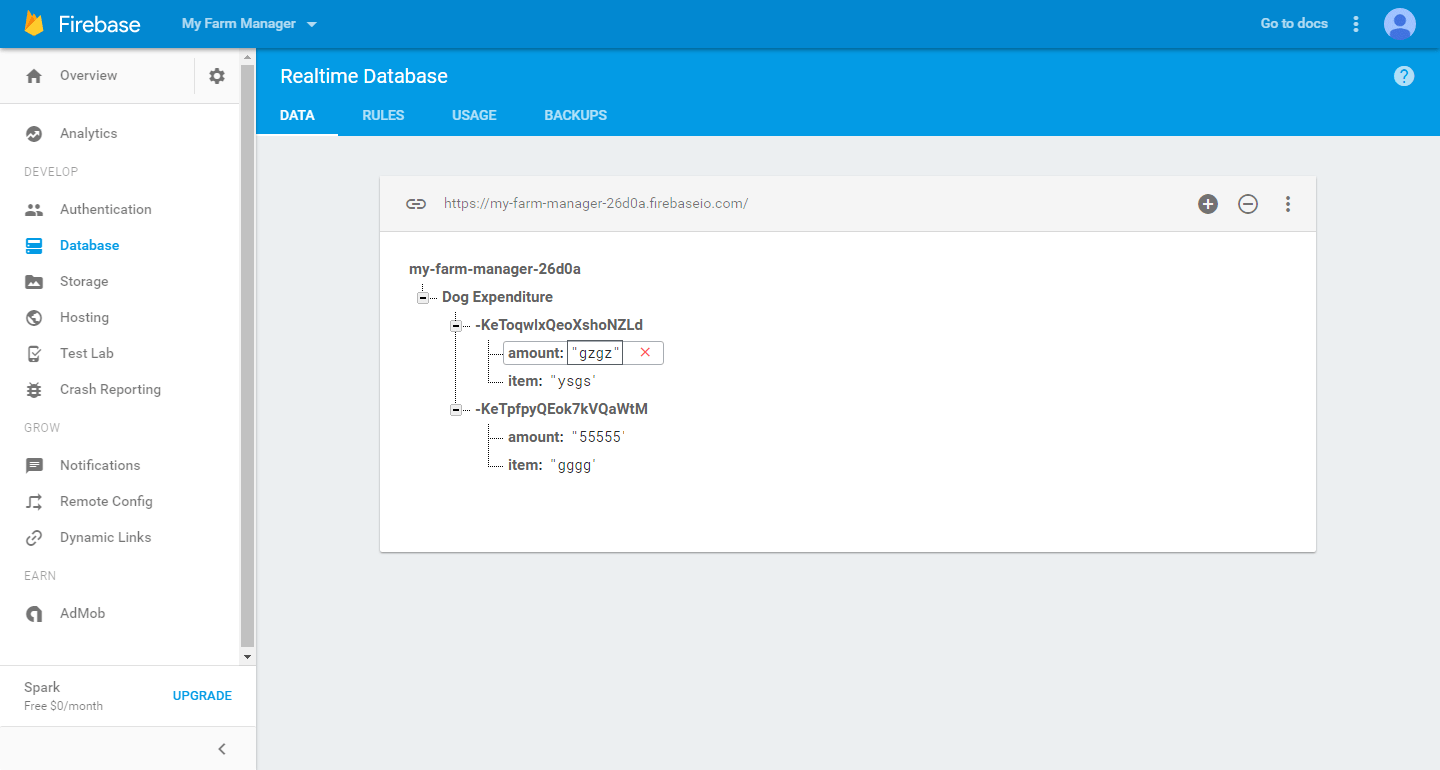Open Storage from the sidebar
This screenshot has height=770, width=1440.
click(x=84, y=282)
